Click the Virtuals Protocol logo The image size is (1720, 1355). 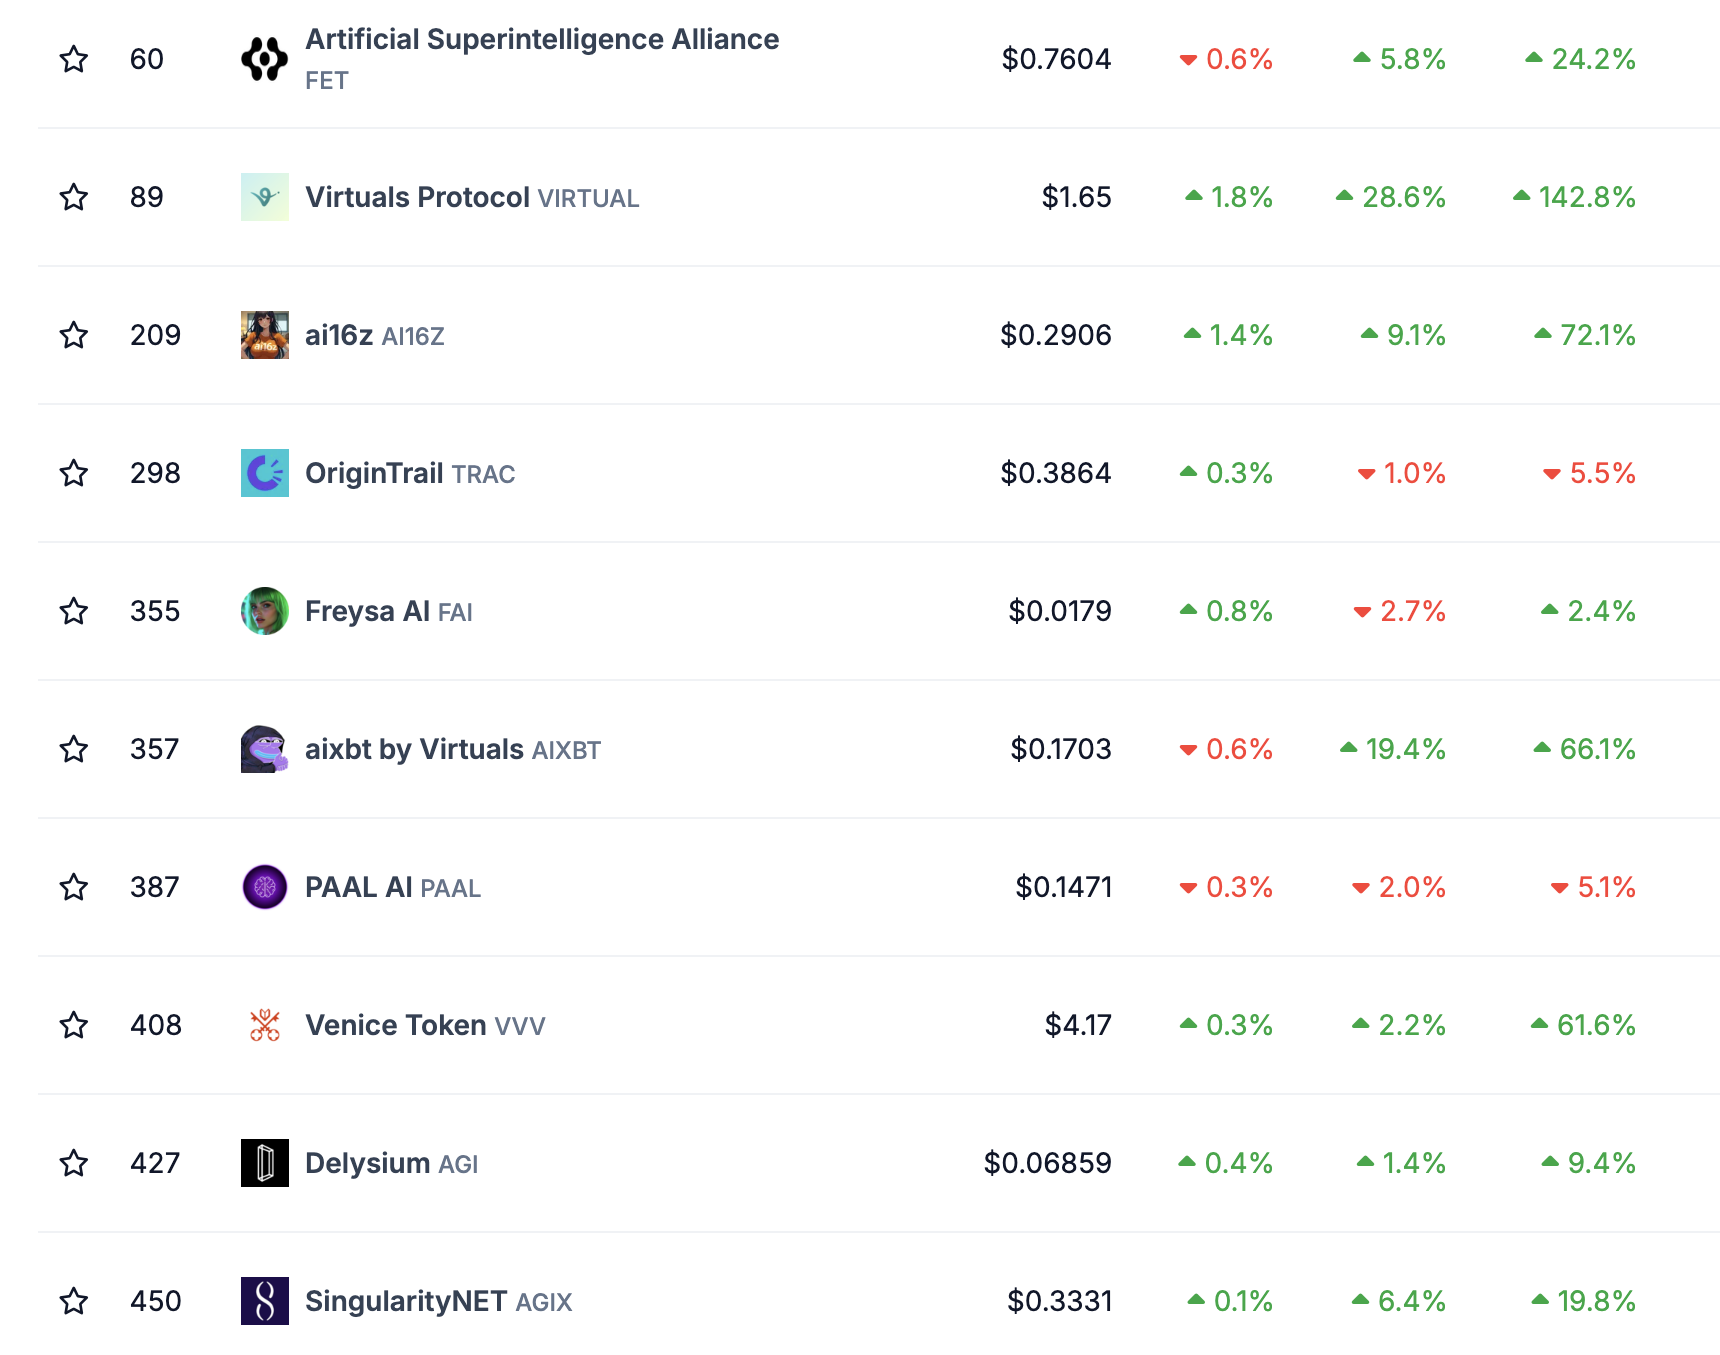(x=264, y=197)
